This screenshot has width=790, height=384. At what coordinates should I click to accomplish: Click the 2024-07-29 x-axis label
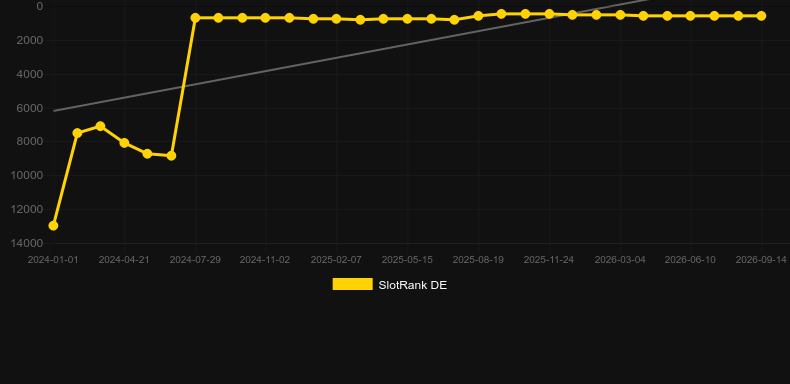[194, 260]
